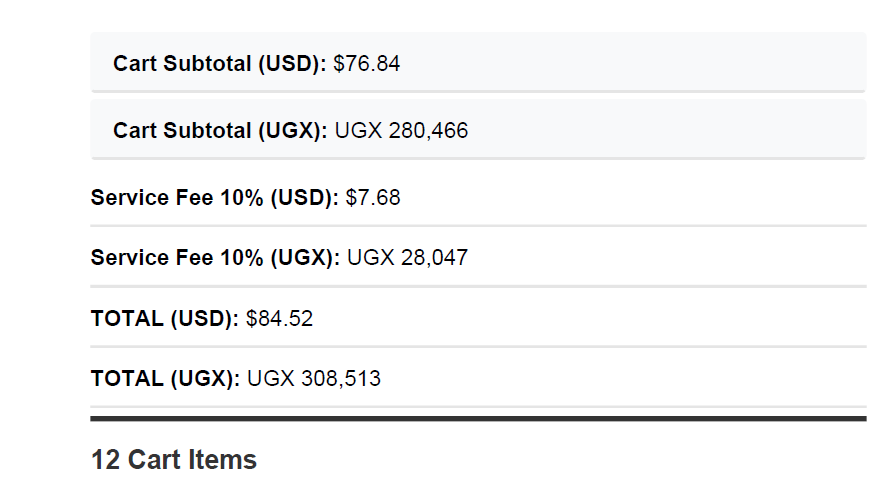
Task: Click the Cart Subtotal (UGX) label
Action: (220, 130)
